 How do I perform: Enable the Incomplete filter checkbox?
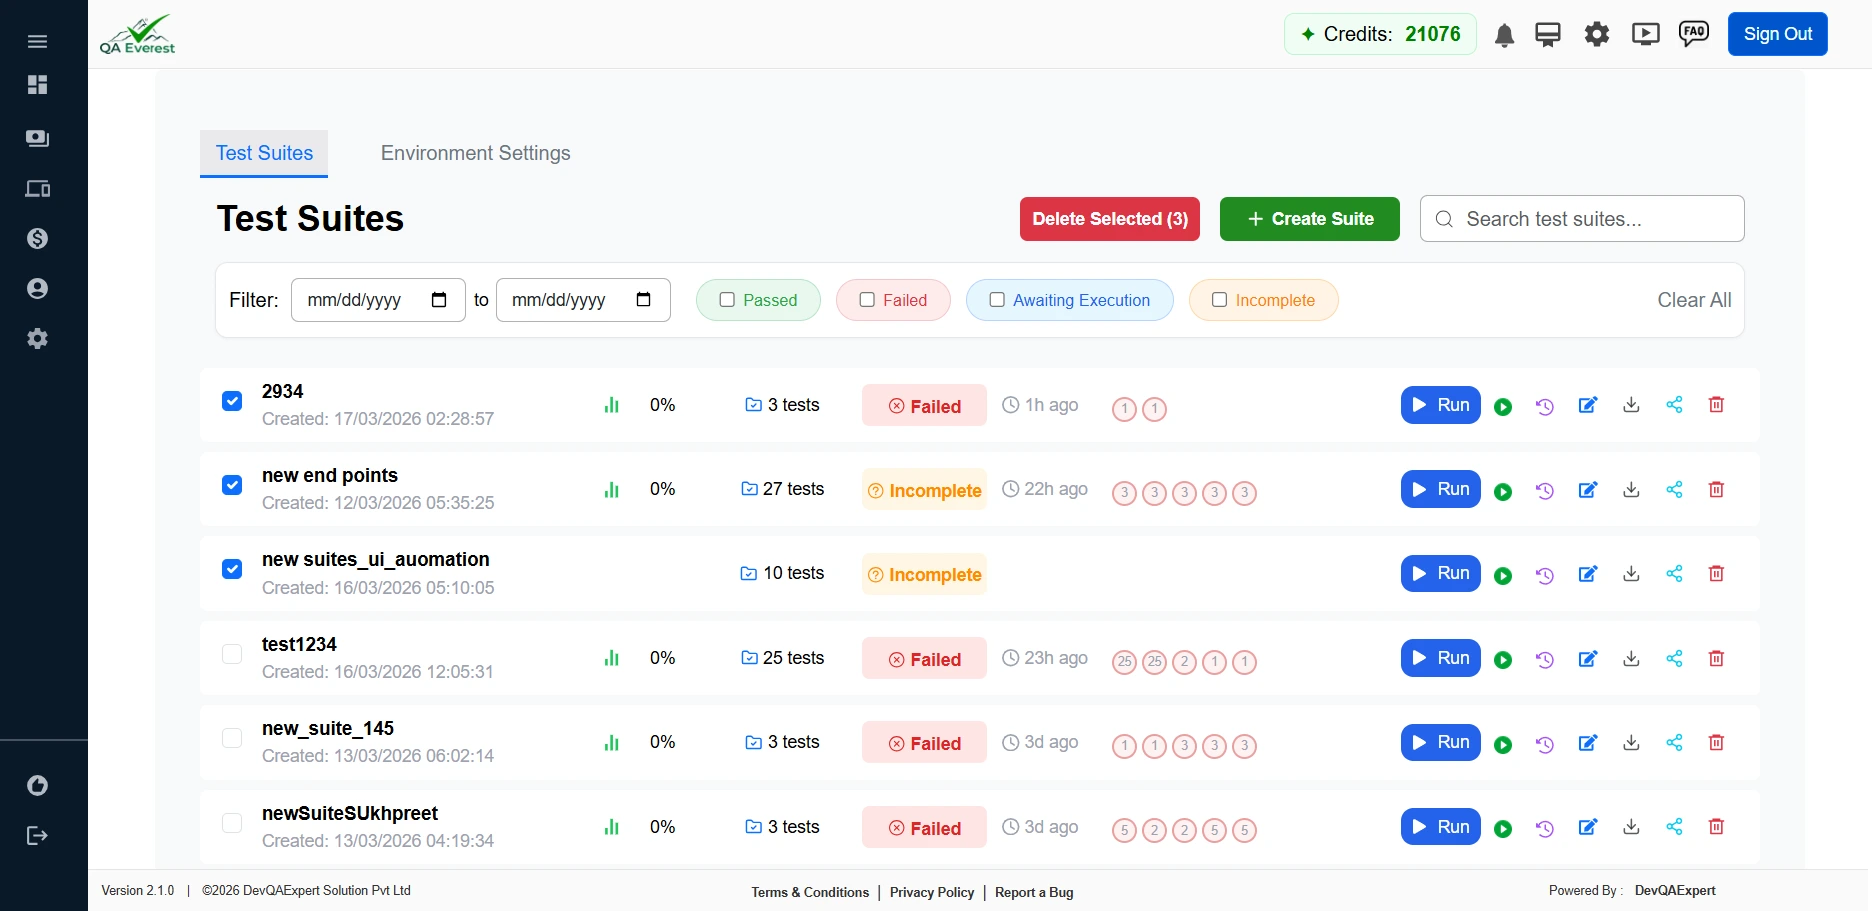click(x=1219, y=300)
